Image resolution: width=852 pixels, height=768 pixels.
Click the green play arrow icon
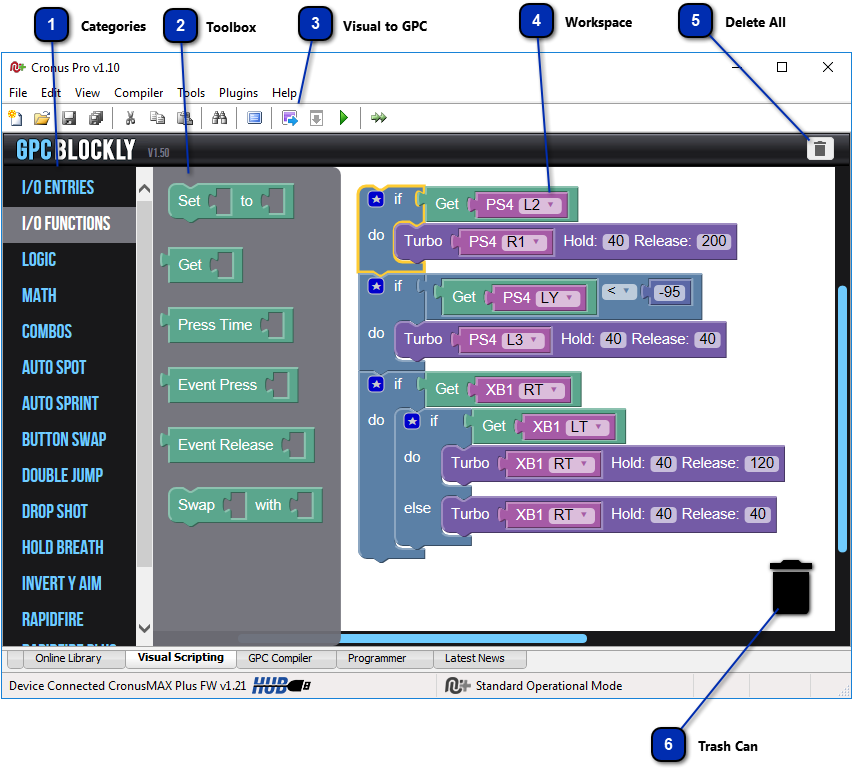(x=343, y=117)
